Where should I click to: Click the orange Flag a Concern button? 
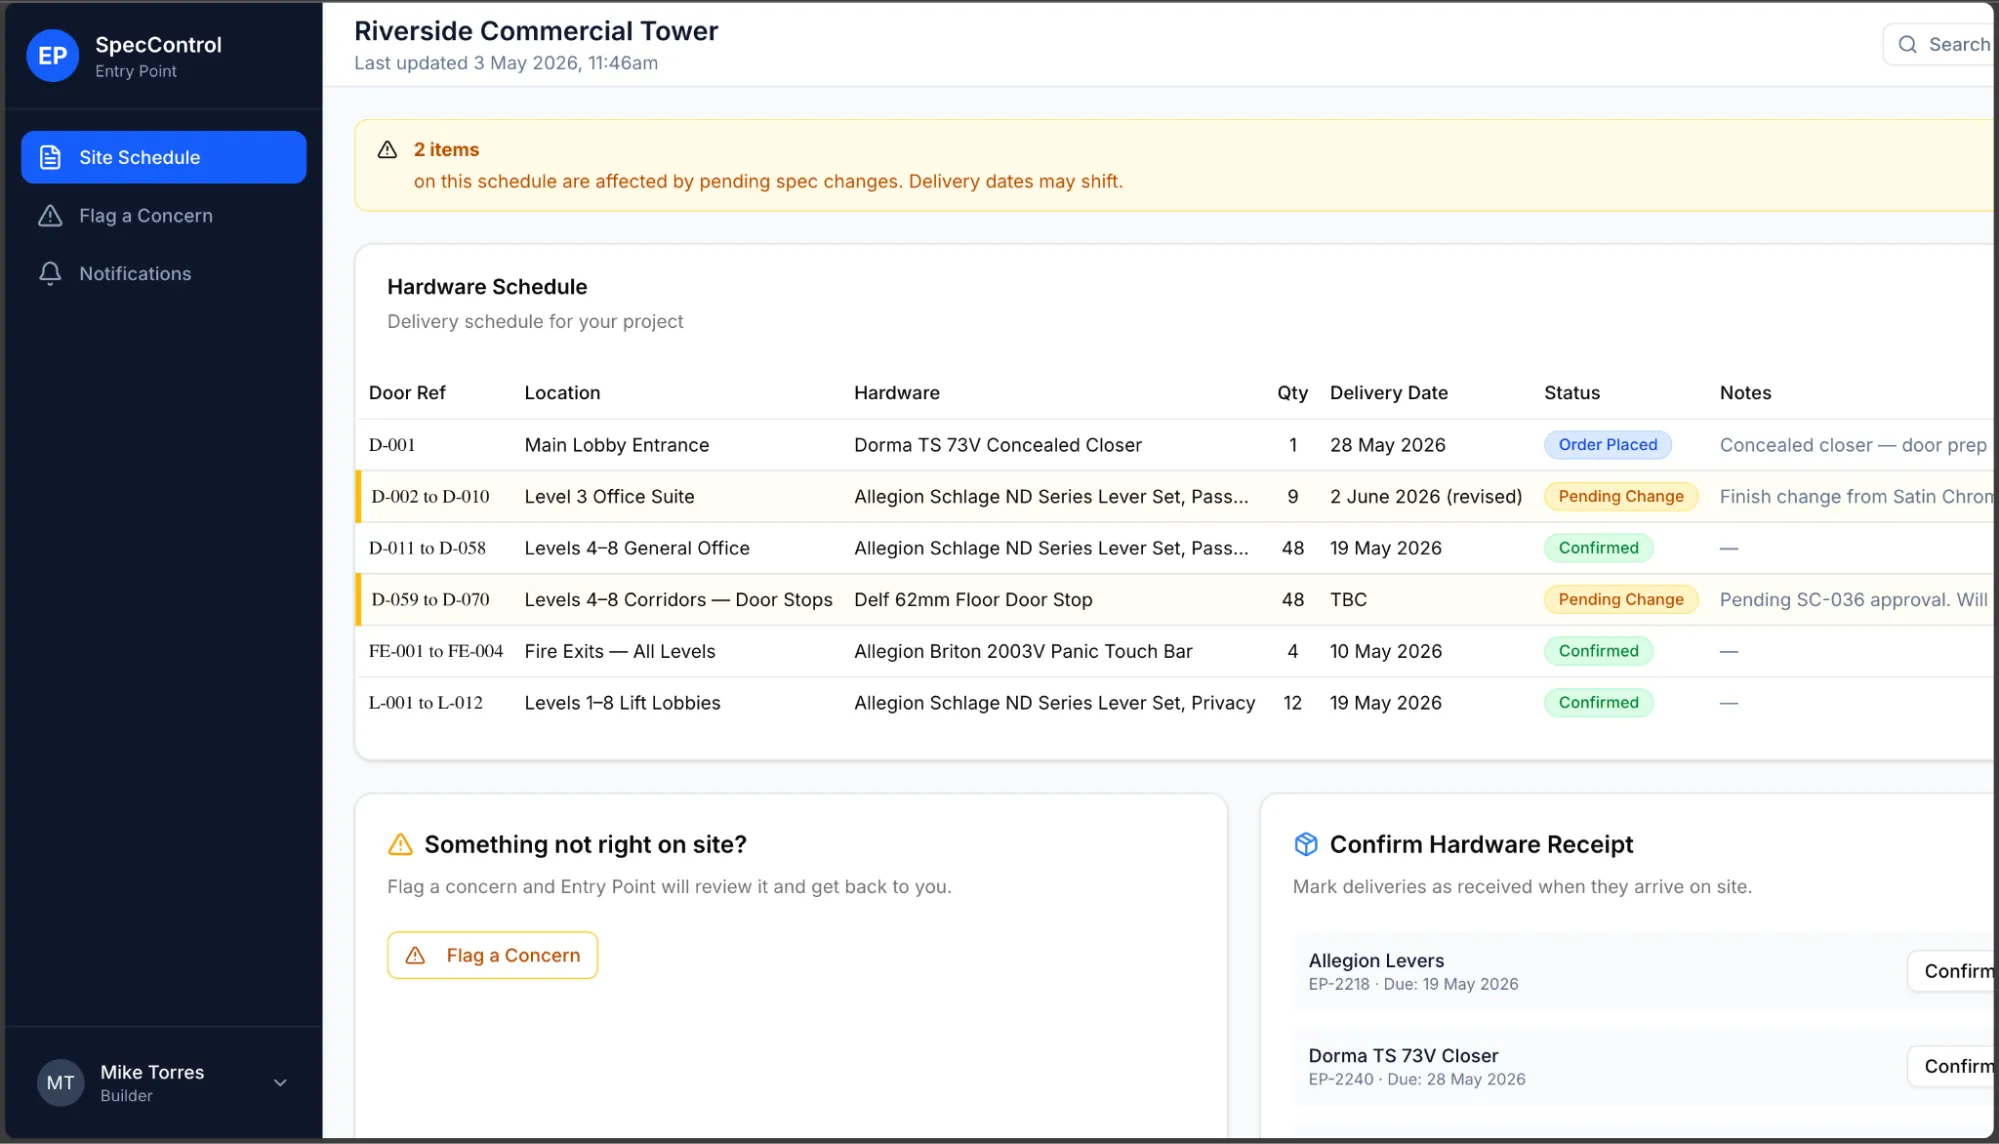click(x=492, y=955)
